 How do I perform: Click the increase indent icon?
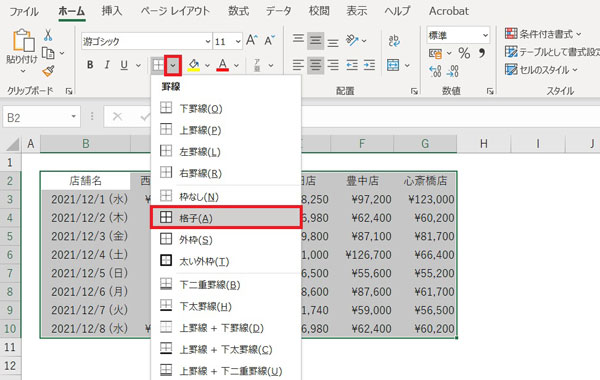[369, 65]
